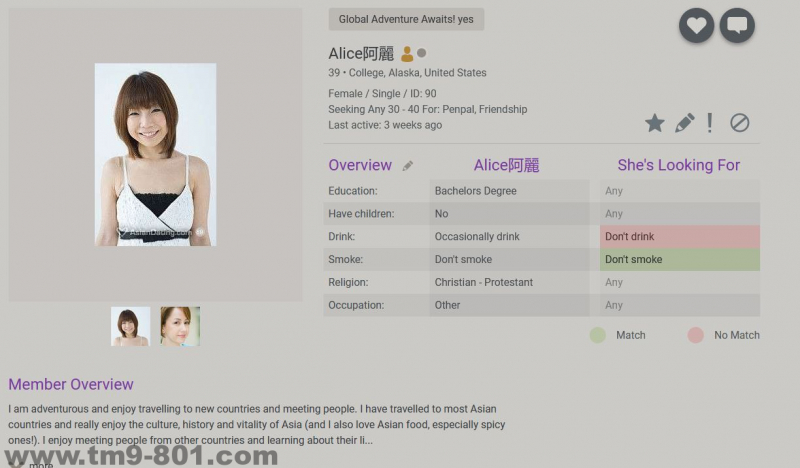Report profile using the exclamation icon
The height and width of the screenshot is (468, 800).
[x=710, y=123]
